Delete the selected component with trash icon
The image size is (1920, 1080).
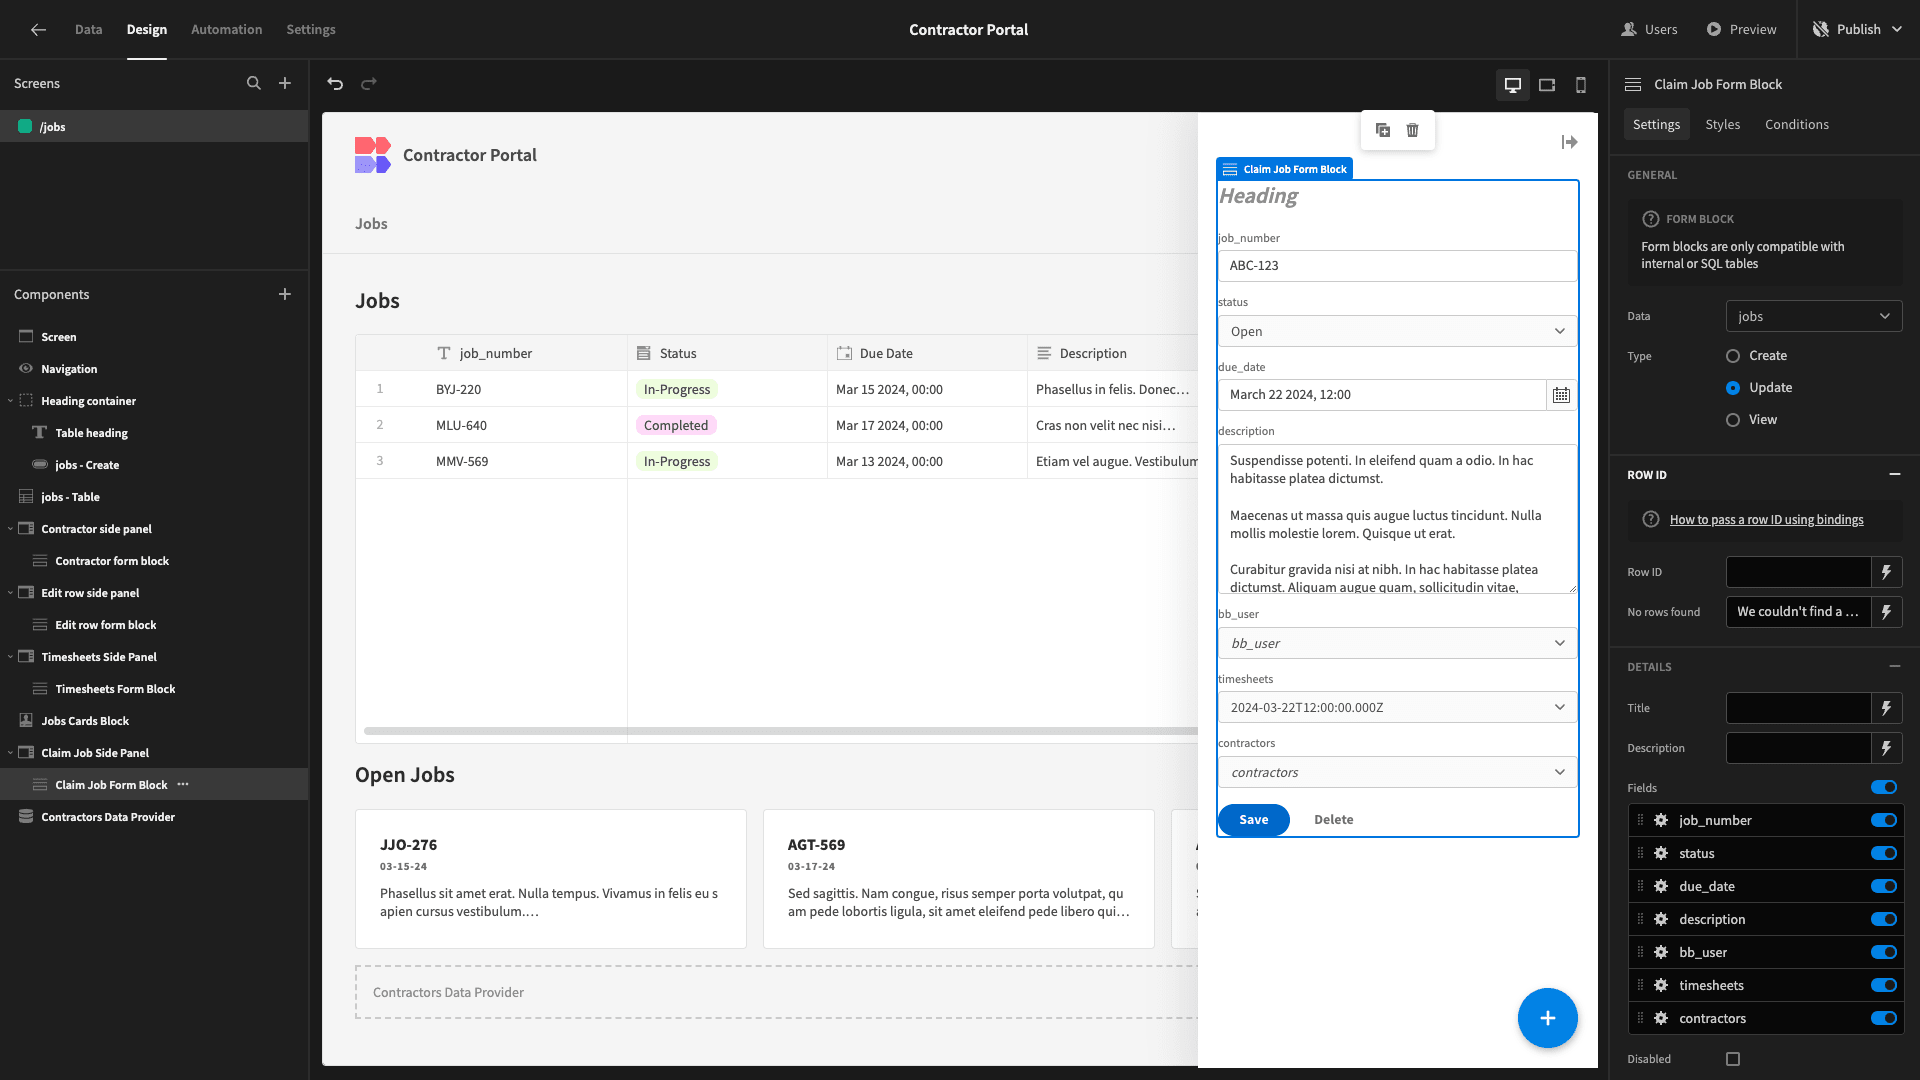click(x=1413, y=130)
